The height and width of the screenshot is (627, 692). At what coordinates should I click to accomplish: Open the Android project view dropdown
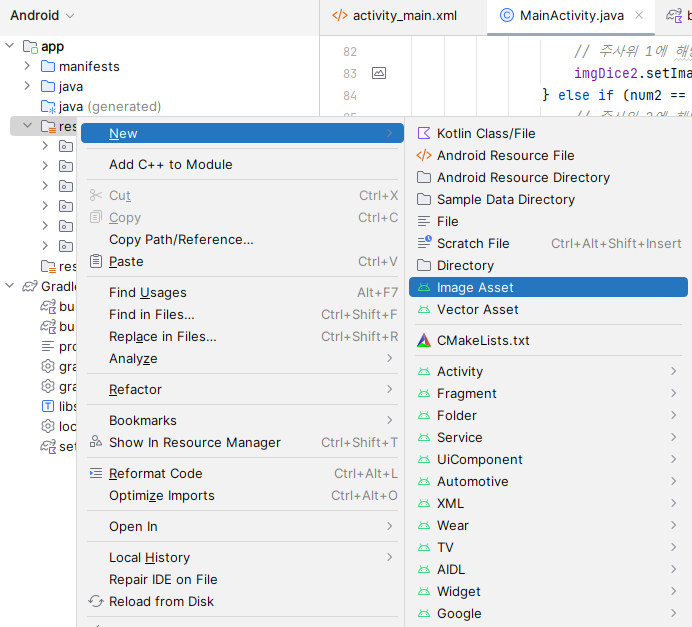pyautogui.click(x=42, y=15)
